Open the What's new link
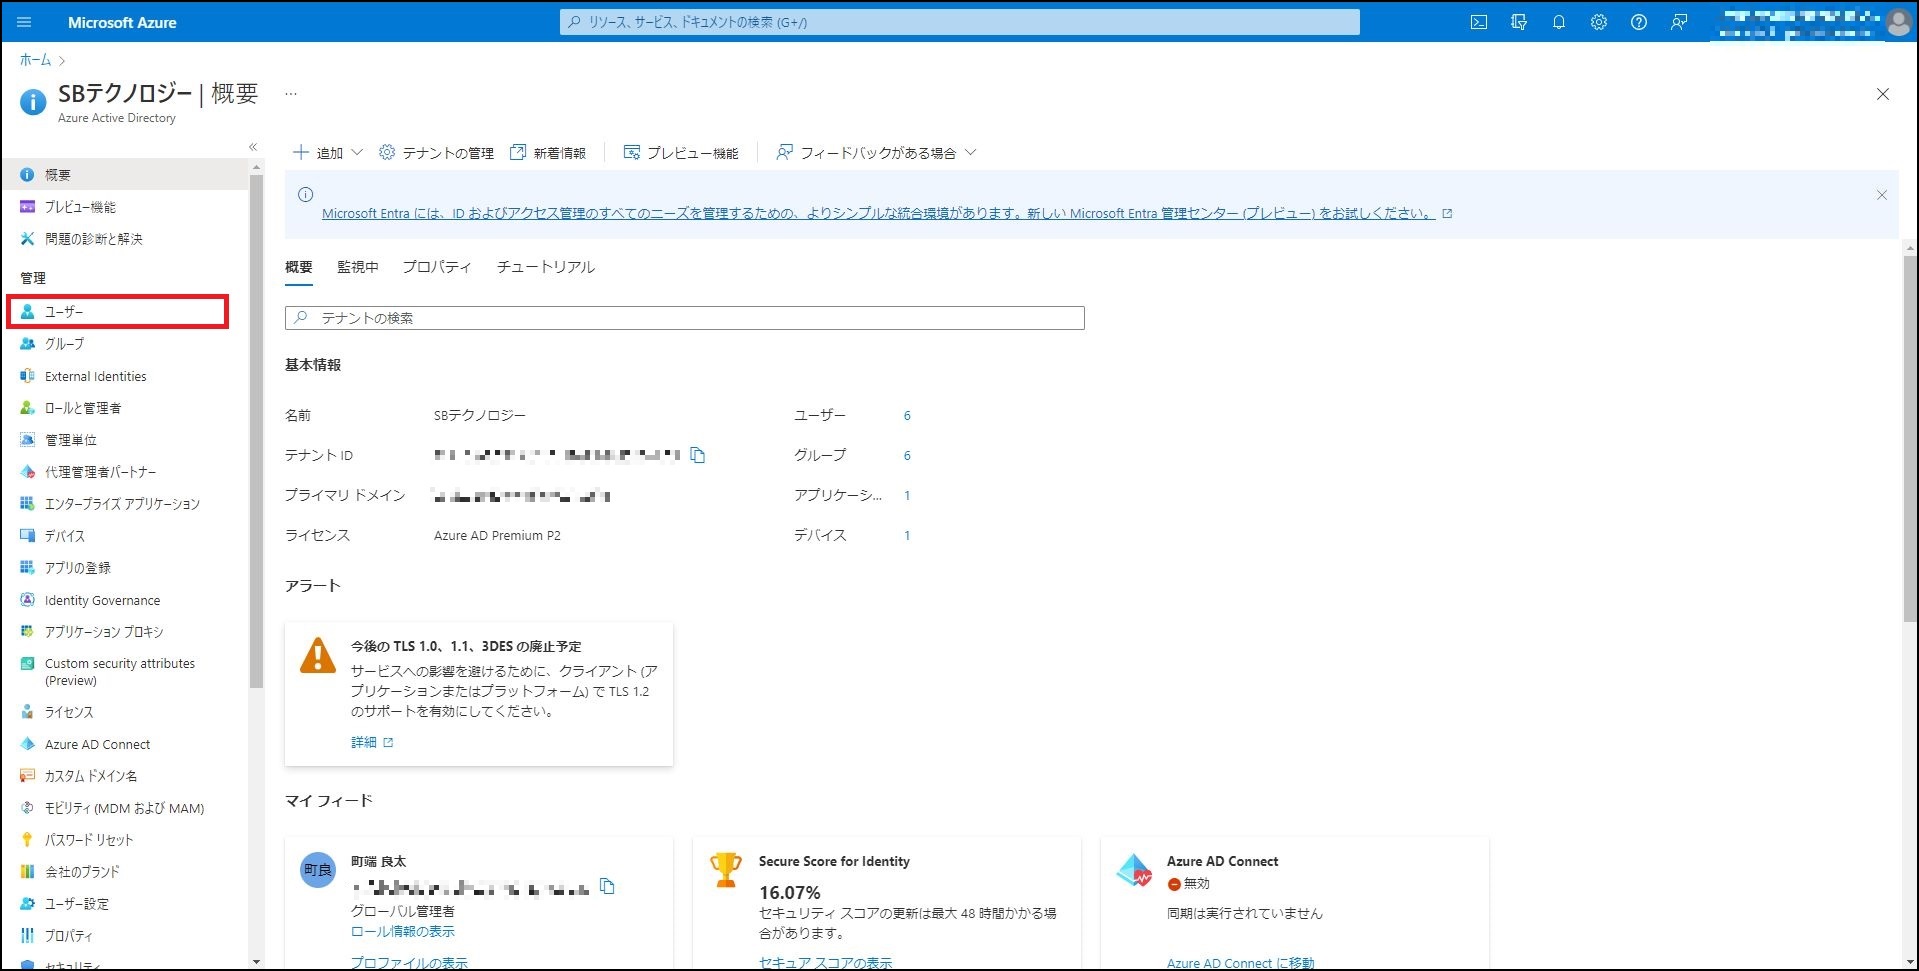The height and width of the screenshot is (971, 1919). click(548, 153)
